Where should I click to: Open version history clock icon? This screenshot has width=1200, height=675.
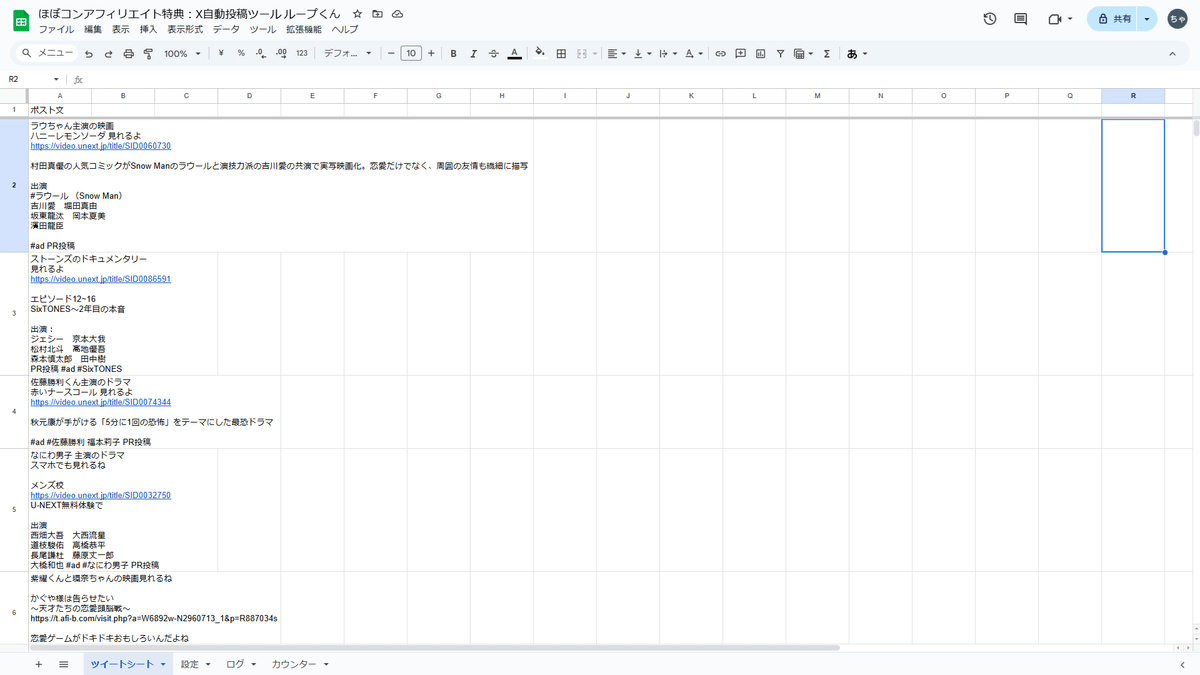[990, 19]
